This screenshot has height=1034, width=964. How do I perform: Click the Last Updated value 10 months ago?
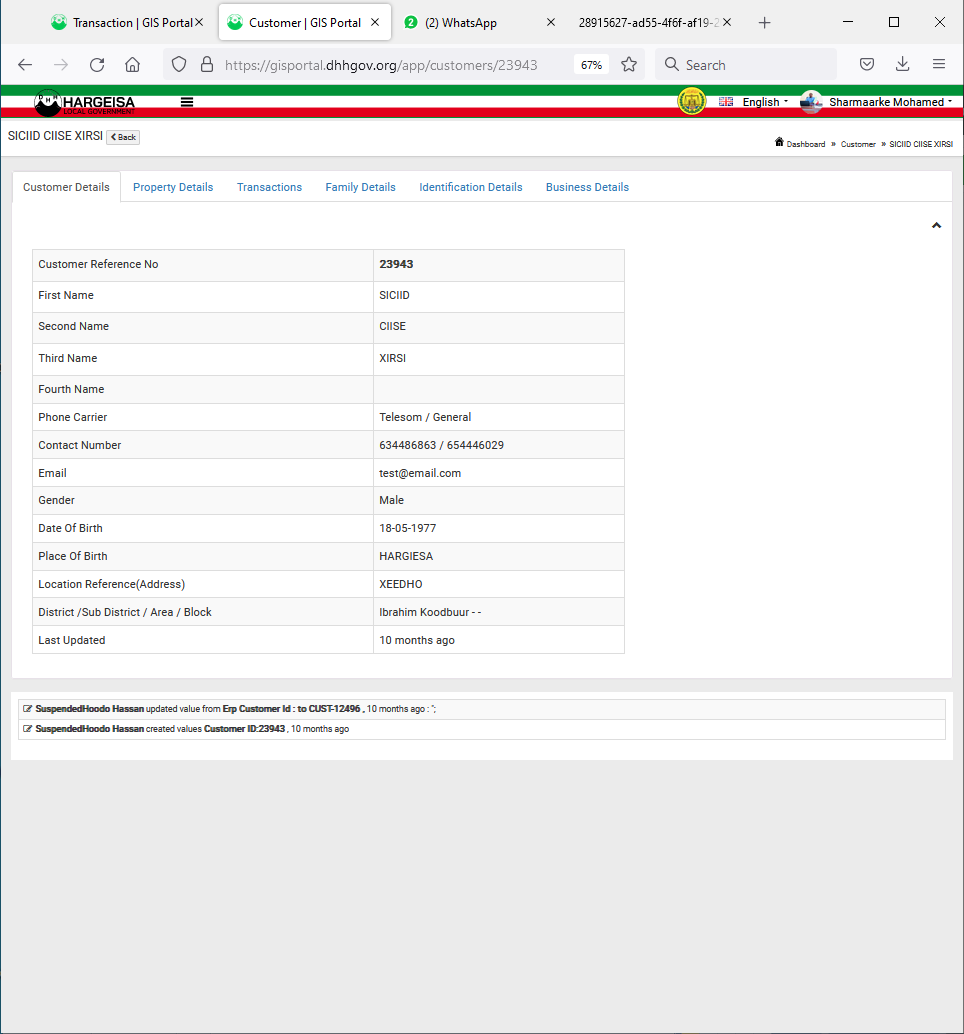[x=417, y=640]
